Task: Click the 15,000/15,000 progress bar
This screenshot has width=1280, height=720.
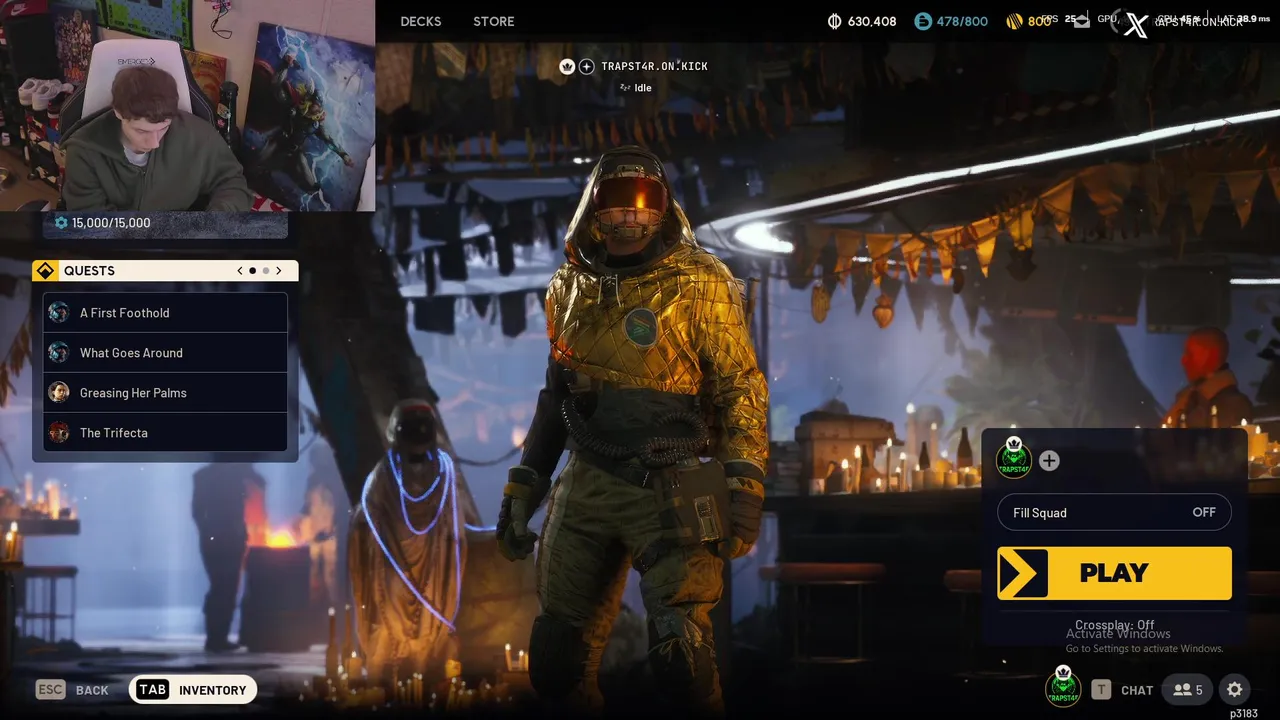Action: tap(165, 224)
